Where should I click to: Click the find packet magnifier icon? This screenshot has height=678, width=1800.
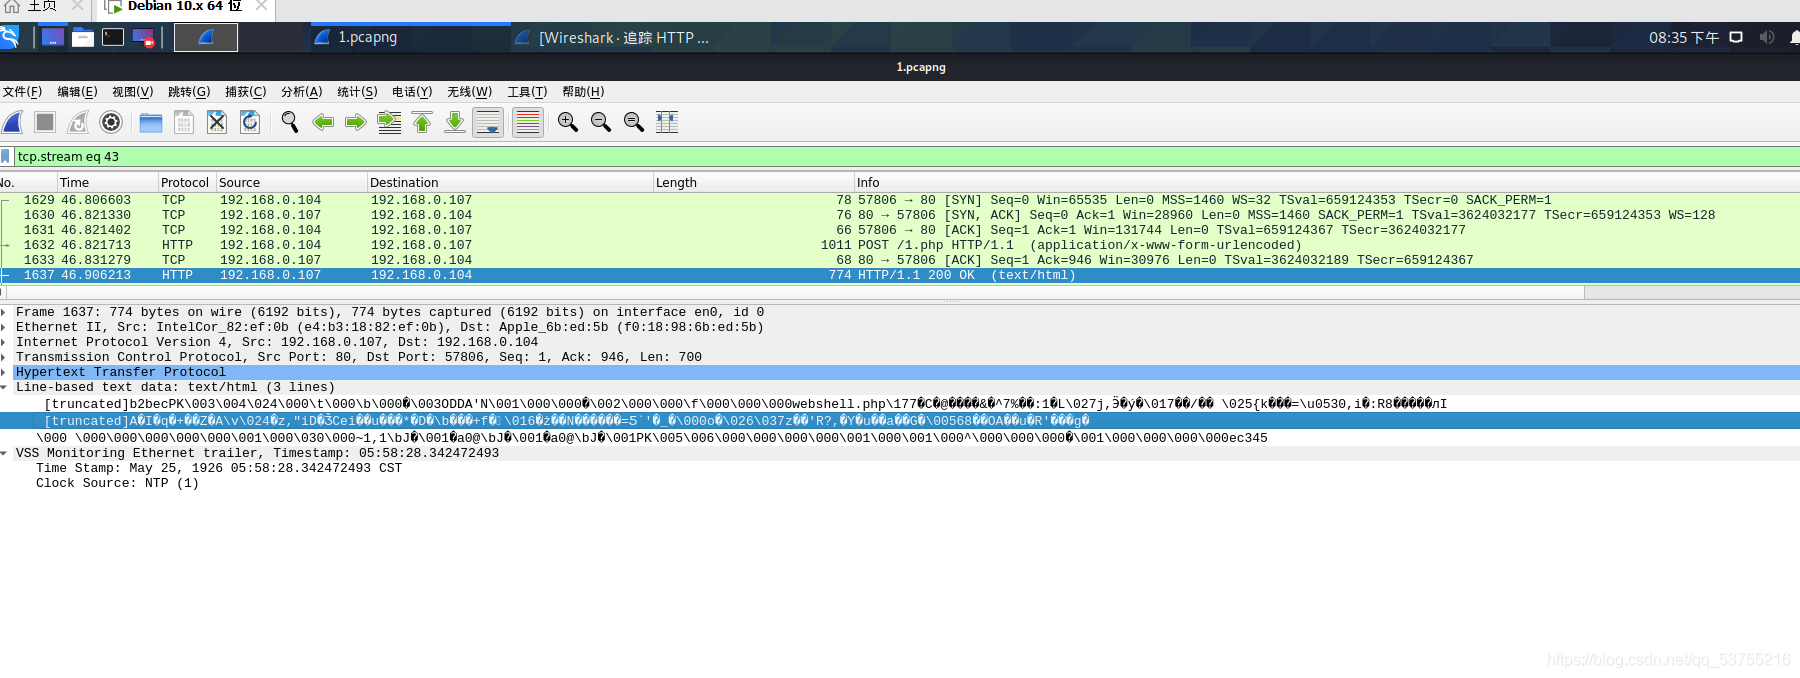click(290, 122)
